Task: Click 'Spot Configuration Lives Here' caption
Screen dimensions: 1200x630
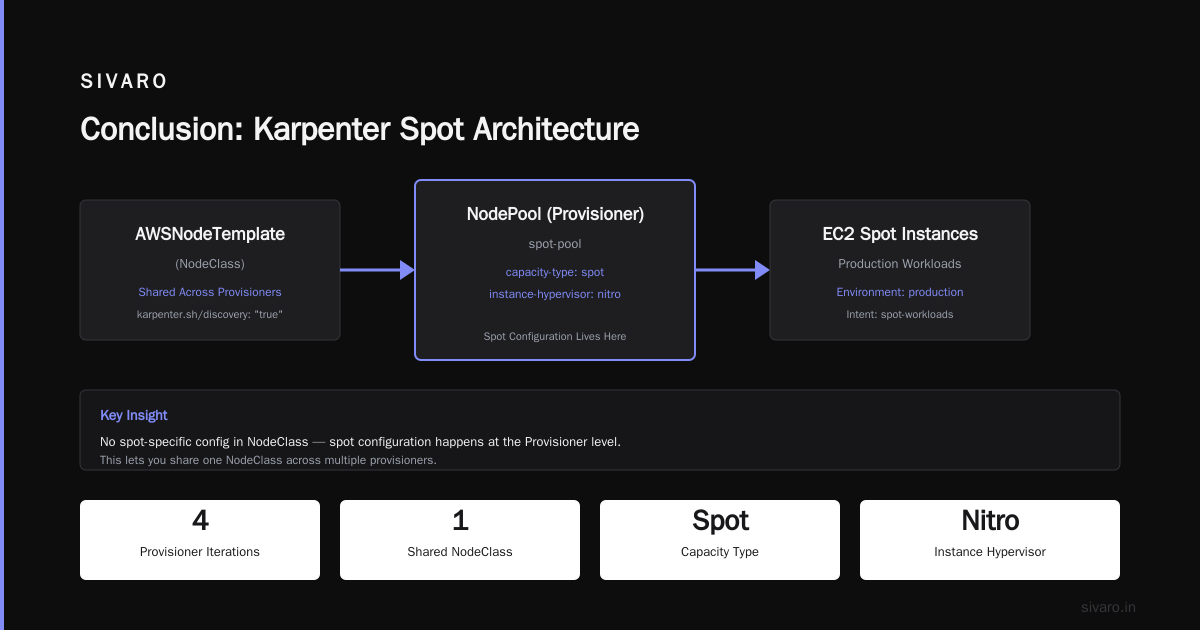Action: [555, 336]
